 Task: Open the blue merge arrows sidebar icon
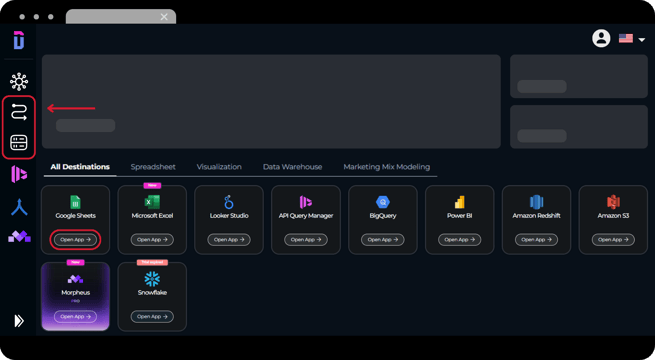click(19, 207)
